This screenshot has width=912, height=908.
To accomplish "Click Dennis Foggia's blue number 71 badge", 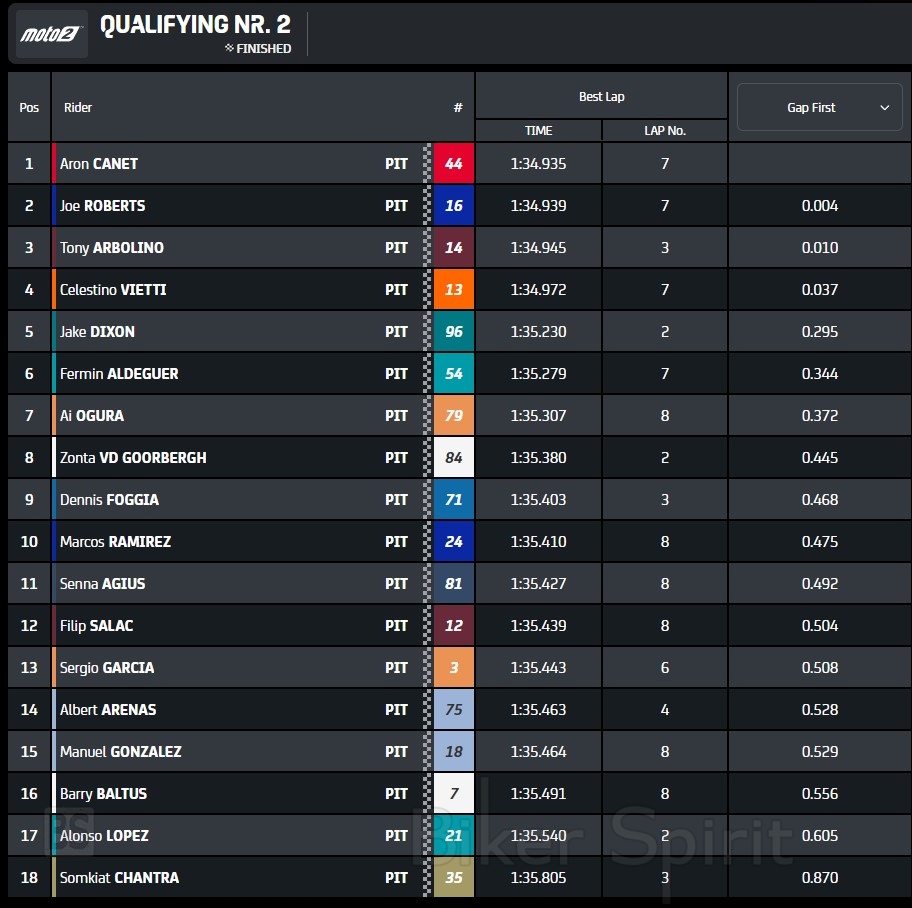I will coord(453,500).
